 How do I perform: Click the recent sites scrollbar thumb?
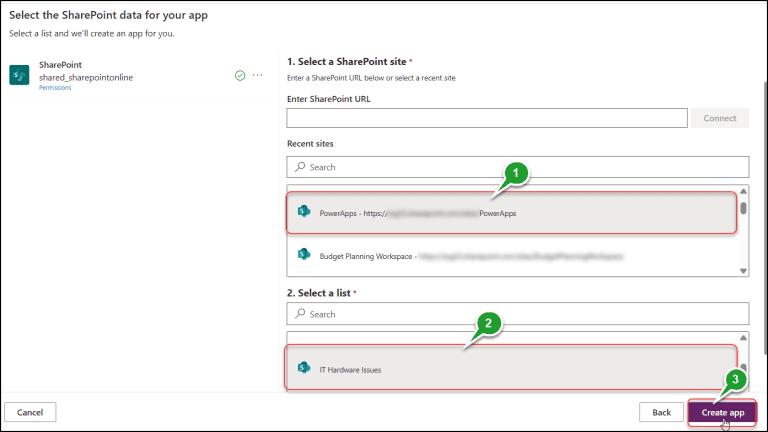coord(744,208)
